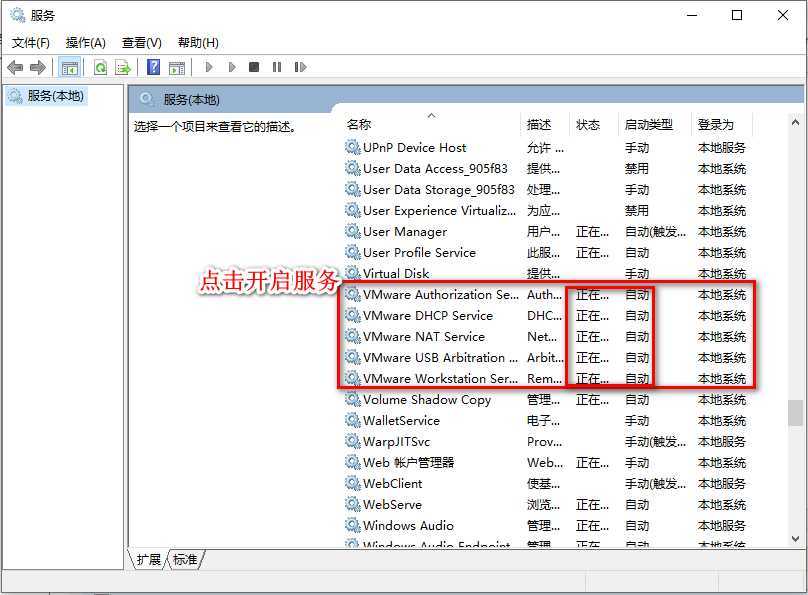Select the User Experience Virtualiz... service
Image resolution: width=808 pixels, height=595 pixels.
[439, 210]
